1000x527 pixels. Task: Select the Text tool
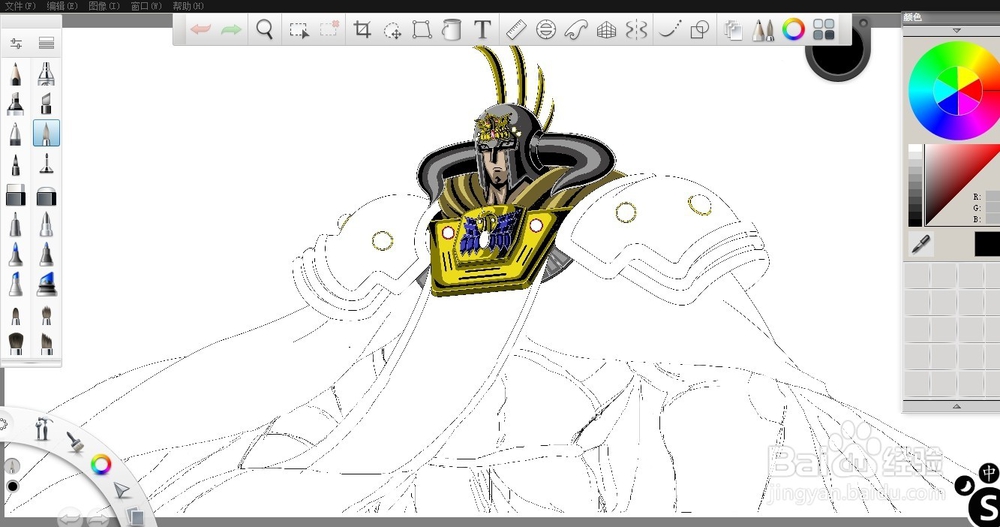(x=483, y=29)
